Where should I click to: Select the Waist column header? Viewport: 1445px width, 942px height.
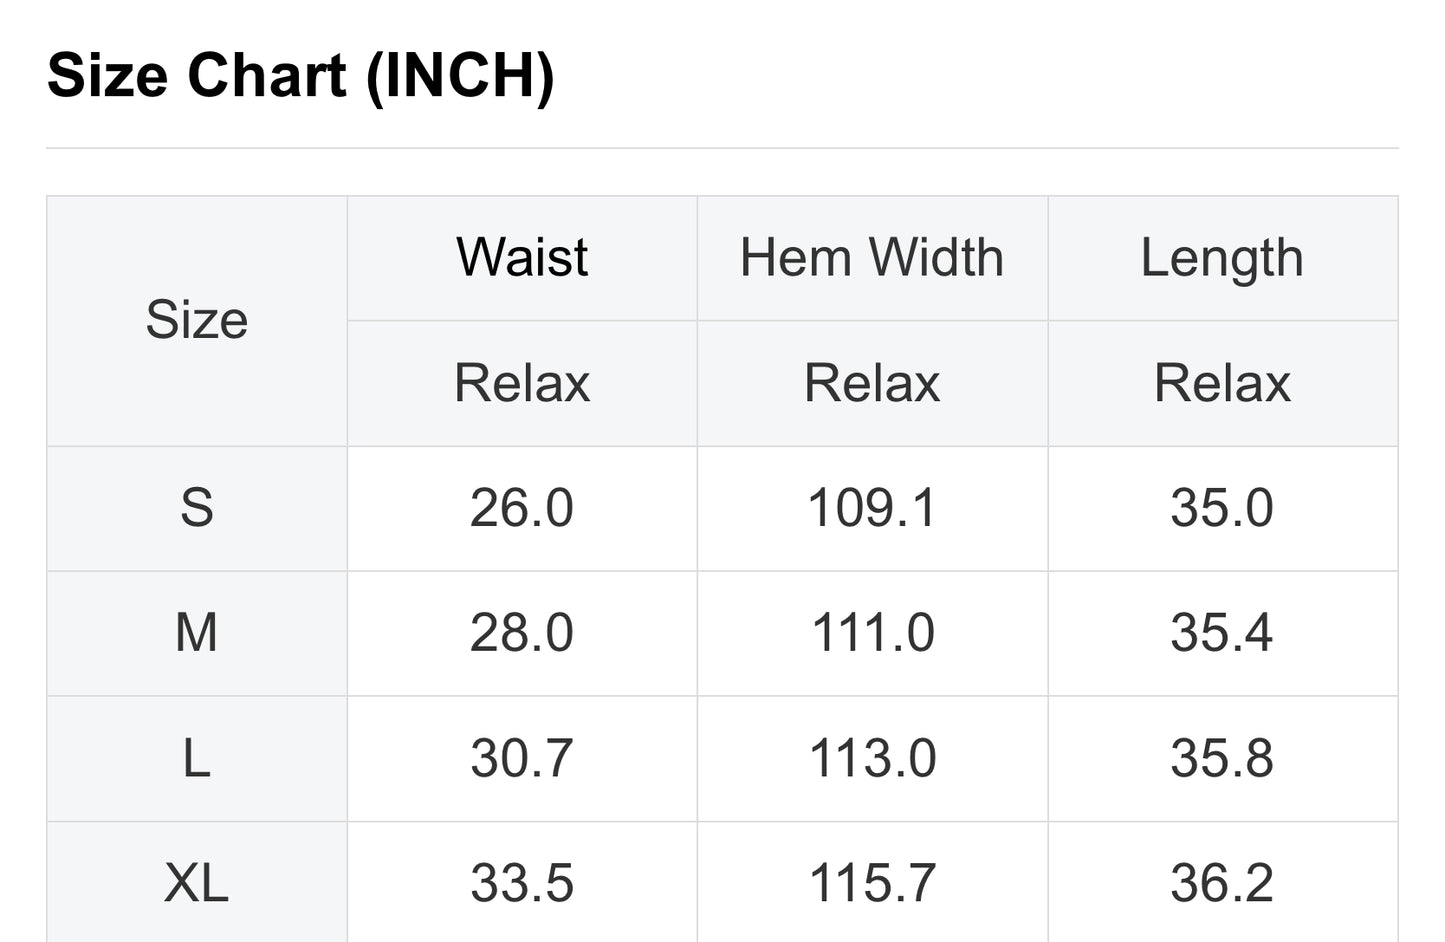pyautogui.click(x=522, y=258)
